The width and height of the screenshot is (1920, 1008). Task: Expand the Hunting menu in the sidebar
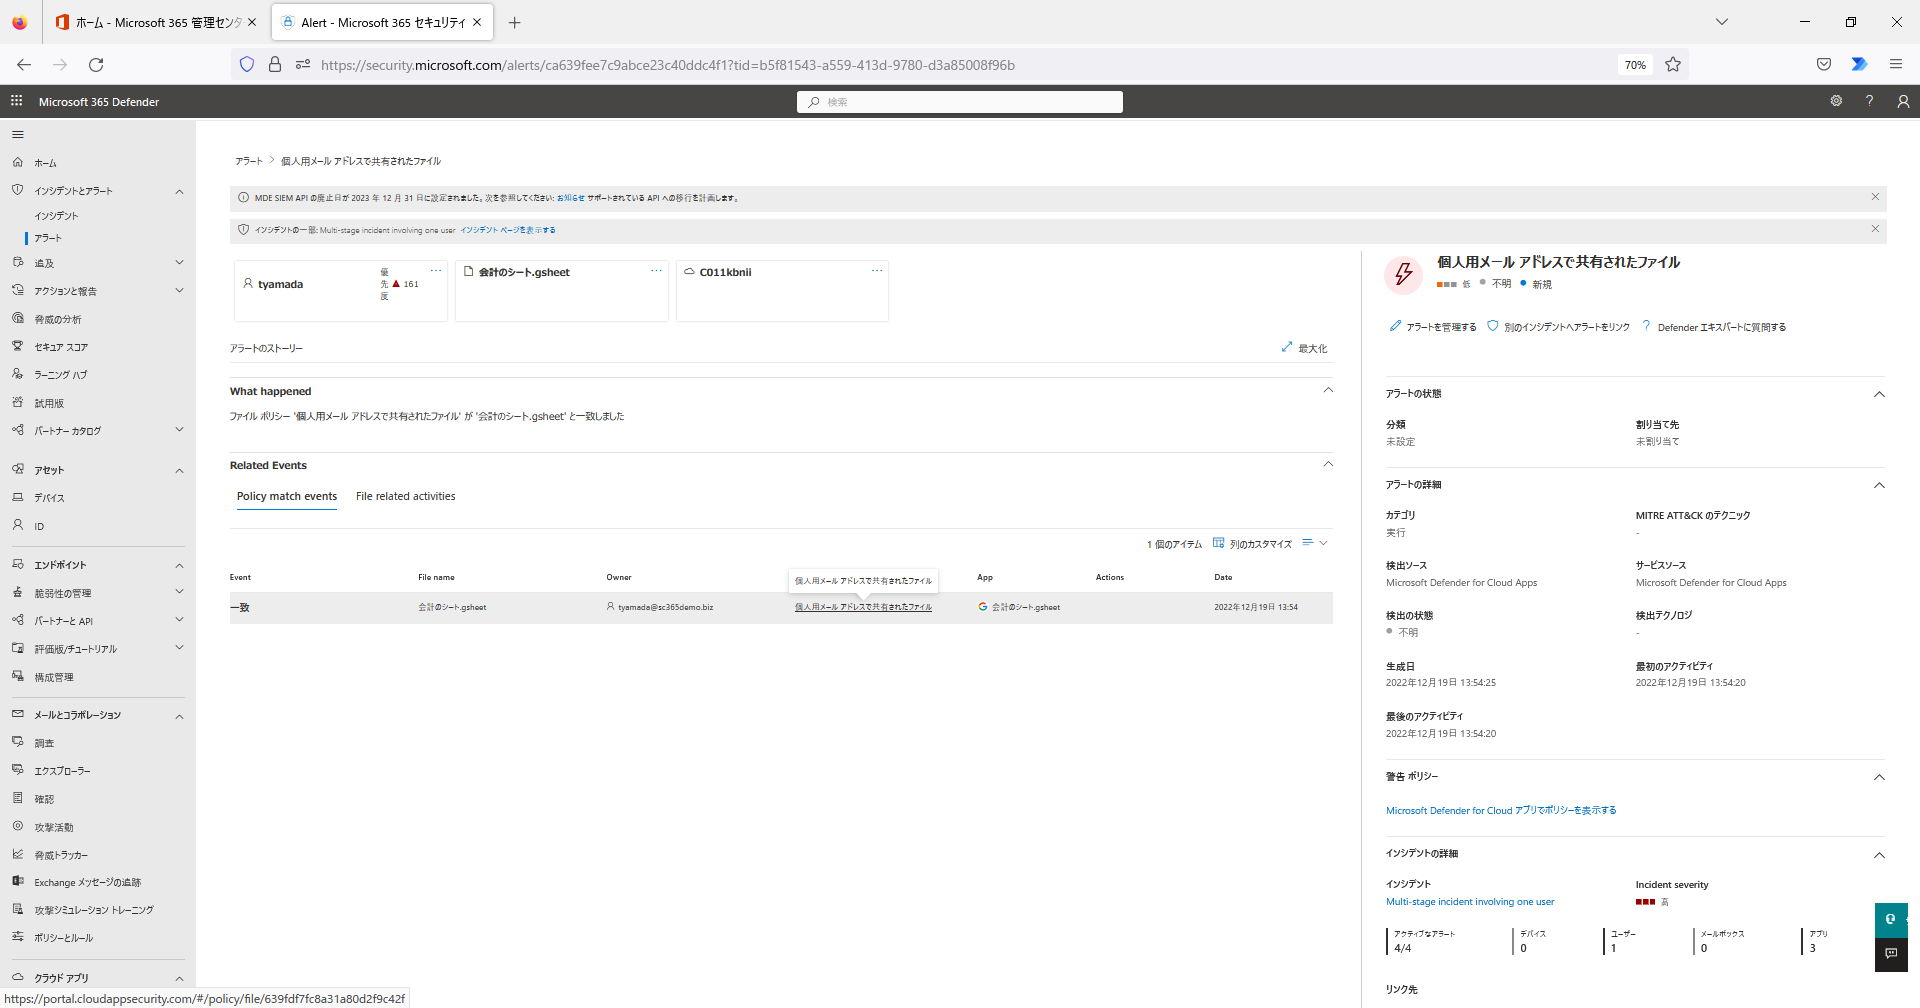pos(179,263)
